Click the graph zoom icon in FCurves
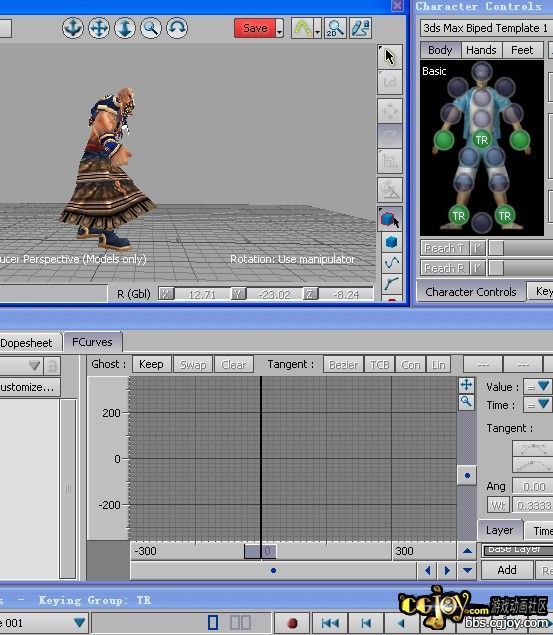 coord(466,402)
